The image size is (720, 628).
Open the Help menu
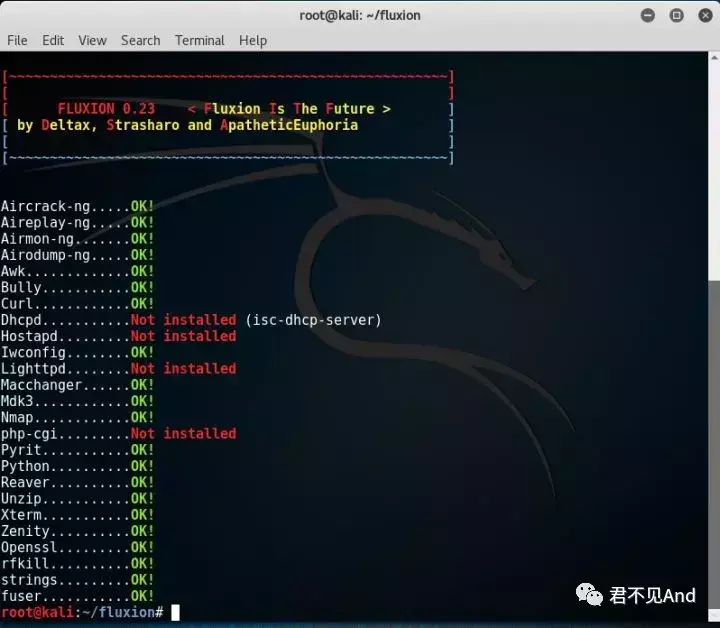click(x=253, y=40)
